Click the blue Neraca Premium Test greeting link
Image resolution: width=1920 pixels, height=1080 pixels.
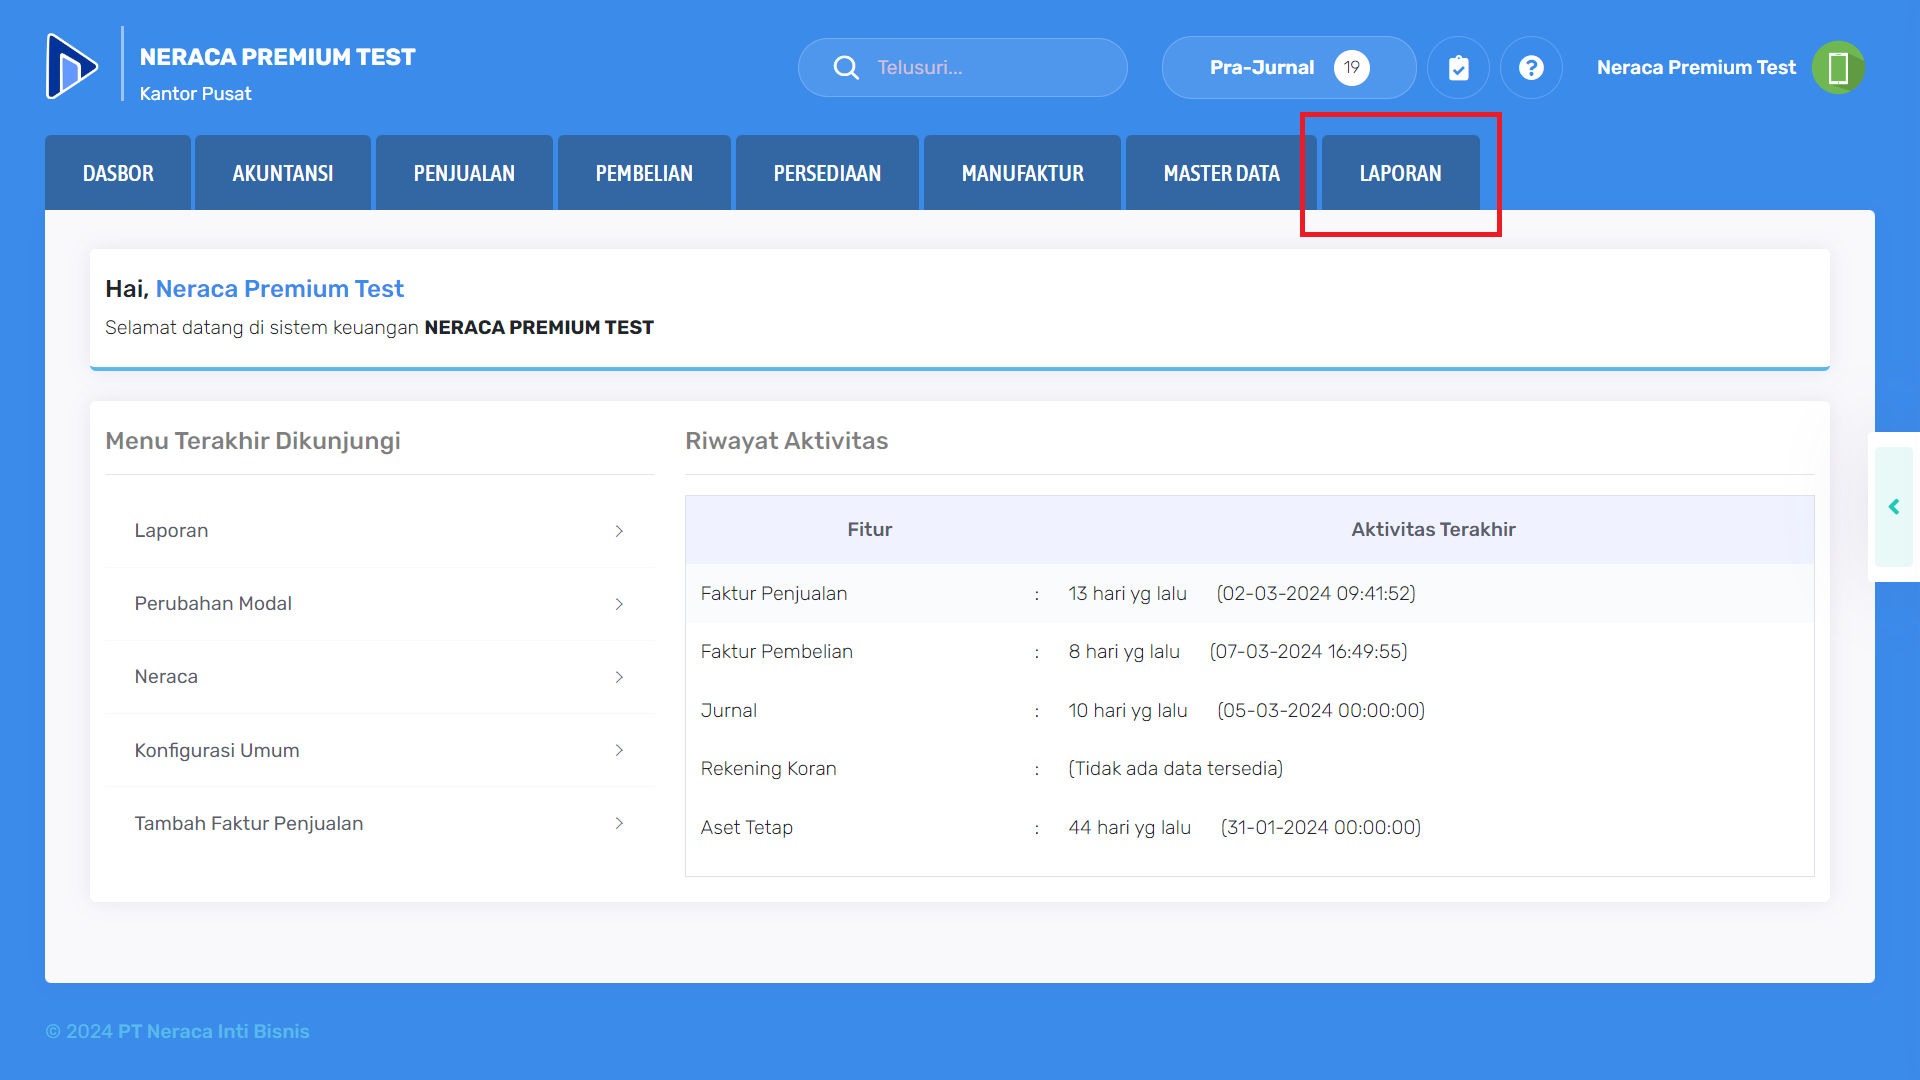(279, 289)
